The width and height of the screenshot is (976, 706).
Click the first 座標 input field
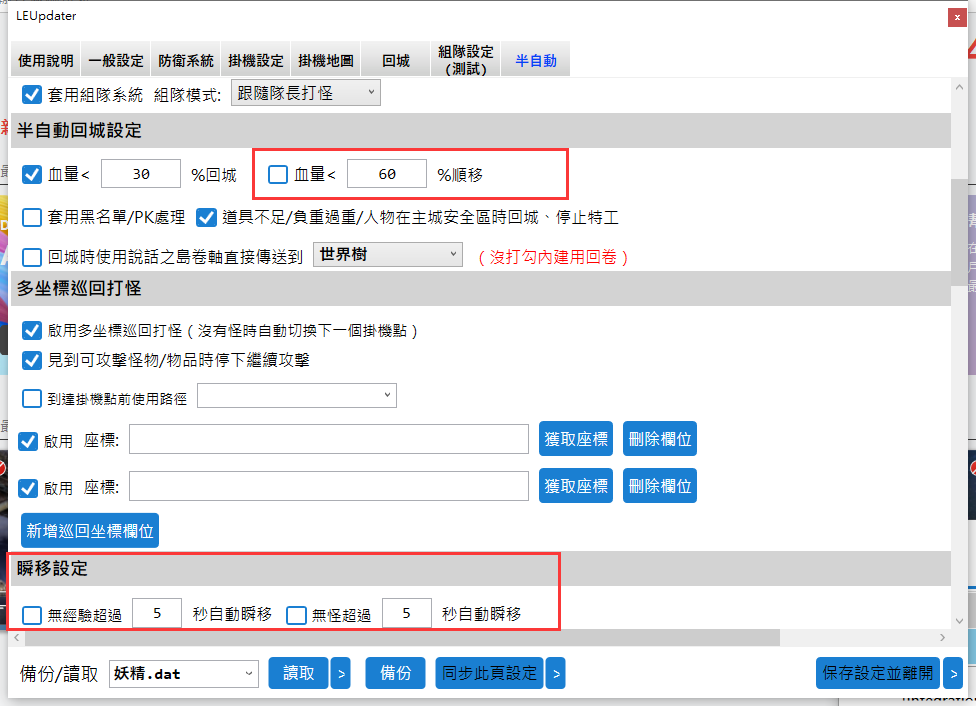329,439
